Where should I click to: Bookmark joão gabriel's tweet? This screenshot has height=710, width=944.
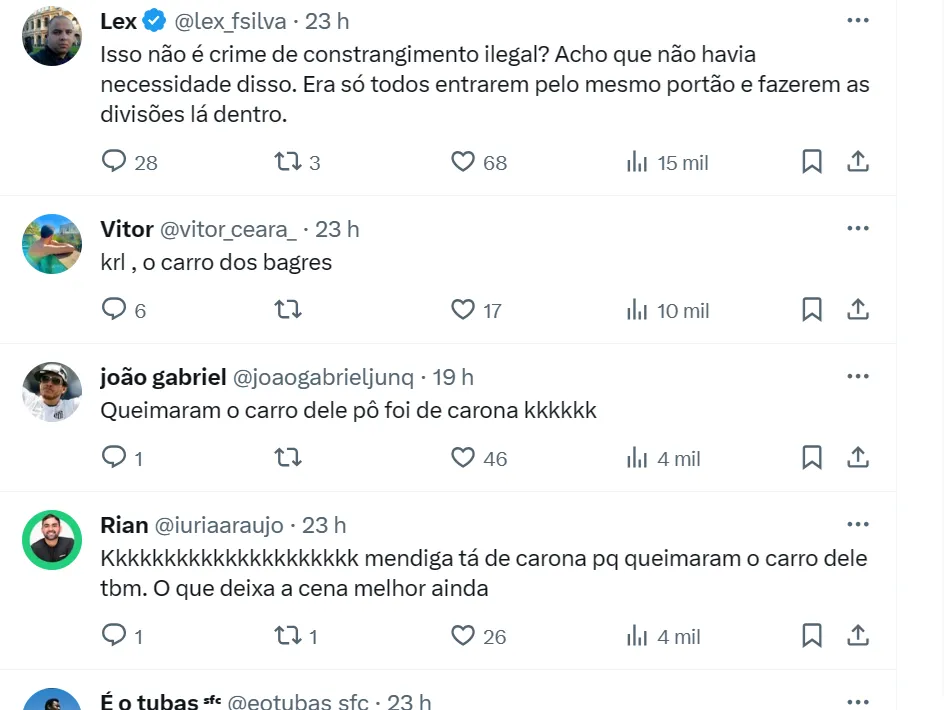click(x=812, y=457)
